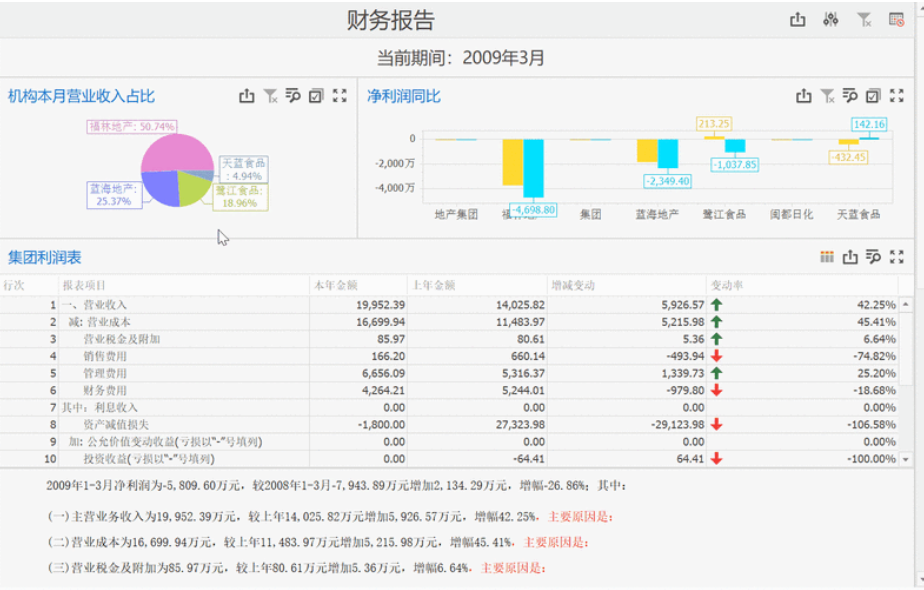Click the 蓝海地产 25.37% pie label

coord(114,195)
